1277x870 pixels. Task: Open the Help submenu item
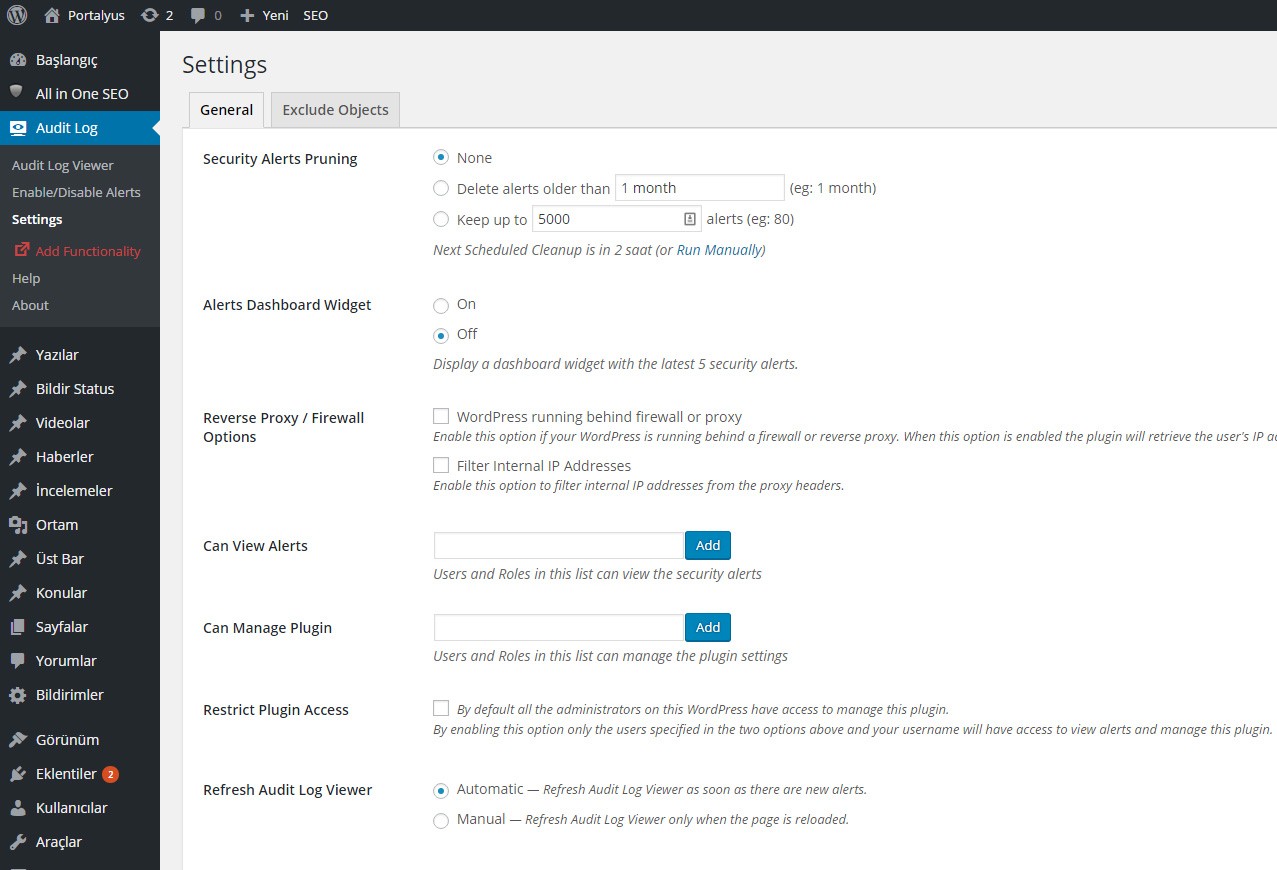26,278
